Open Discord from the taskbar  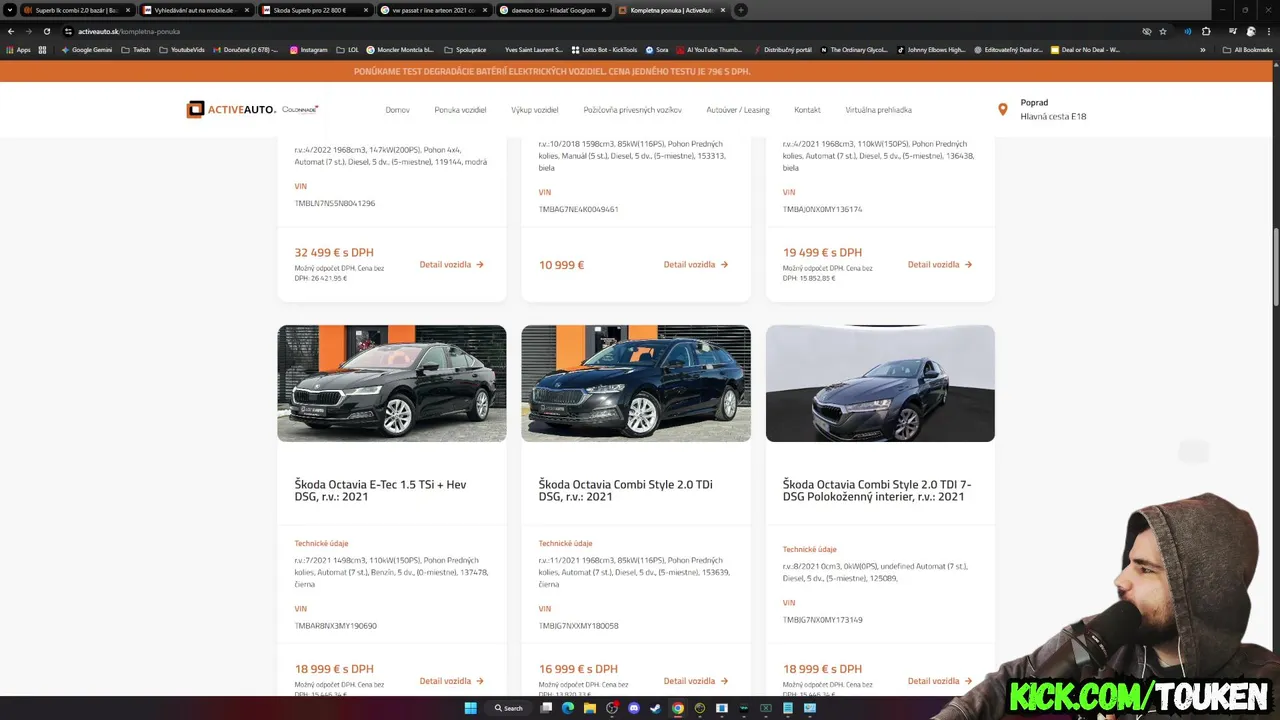[x=634, y=708]
